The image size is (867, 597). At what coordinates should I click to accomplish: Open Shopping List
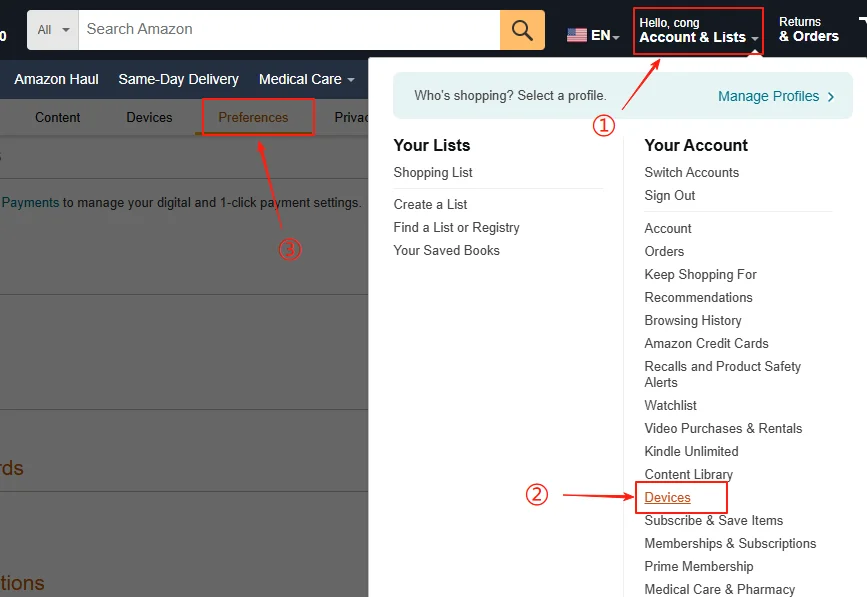tap(433, 172)
